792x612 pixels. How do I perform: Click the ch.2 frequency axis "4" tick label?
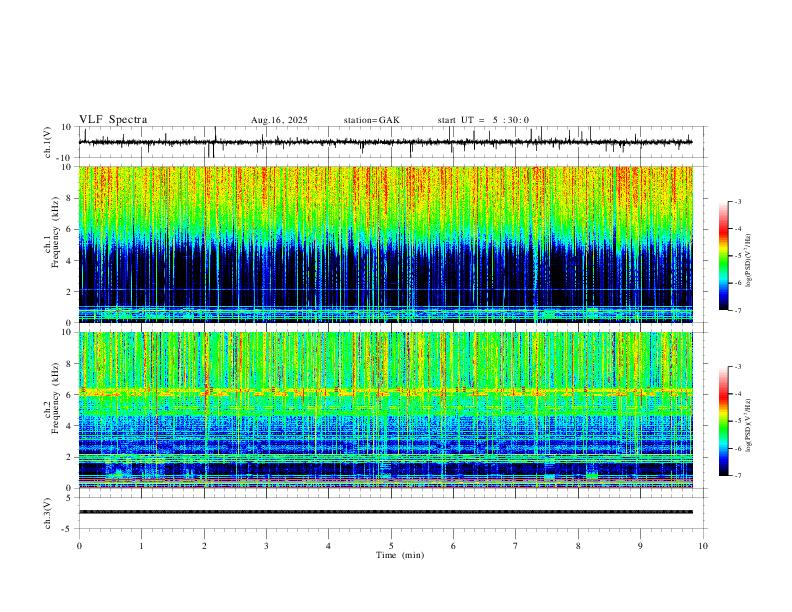click(69, 426)
